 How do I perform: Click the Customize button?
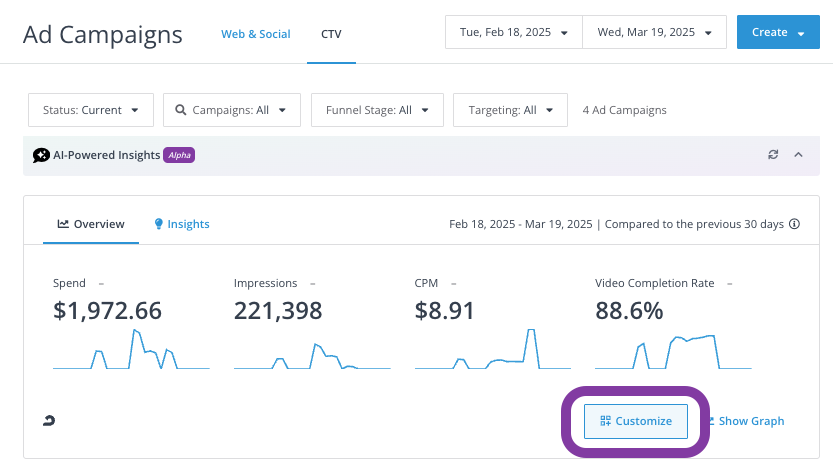tap(636, 421)
